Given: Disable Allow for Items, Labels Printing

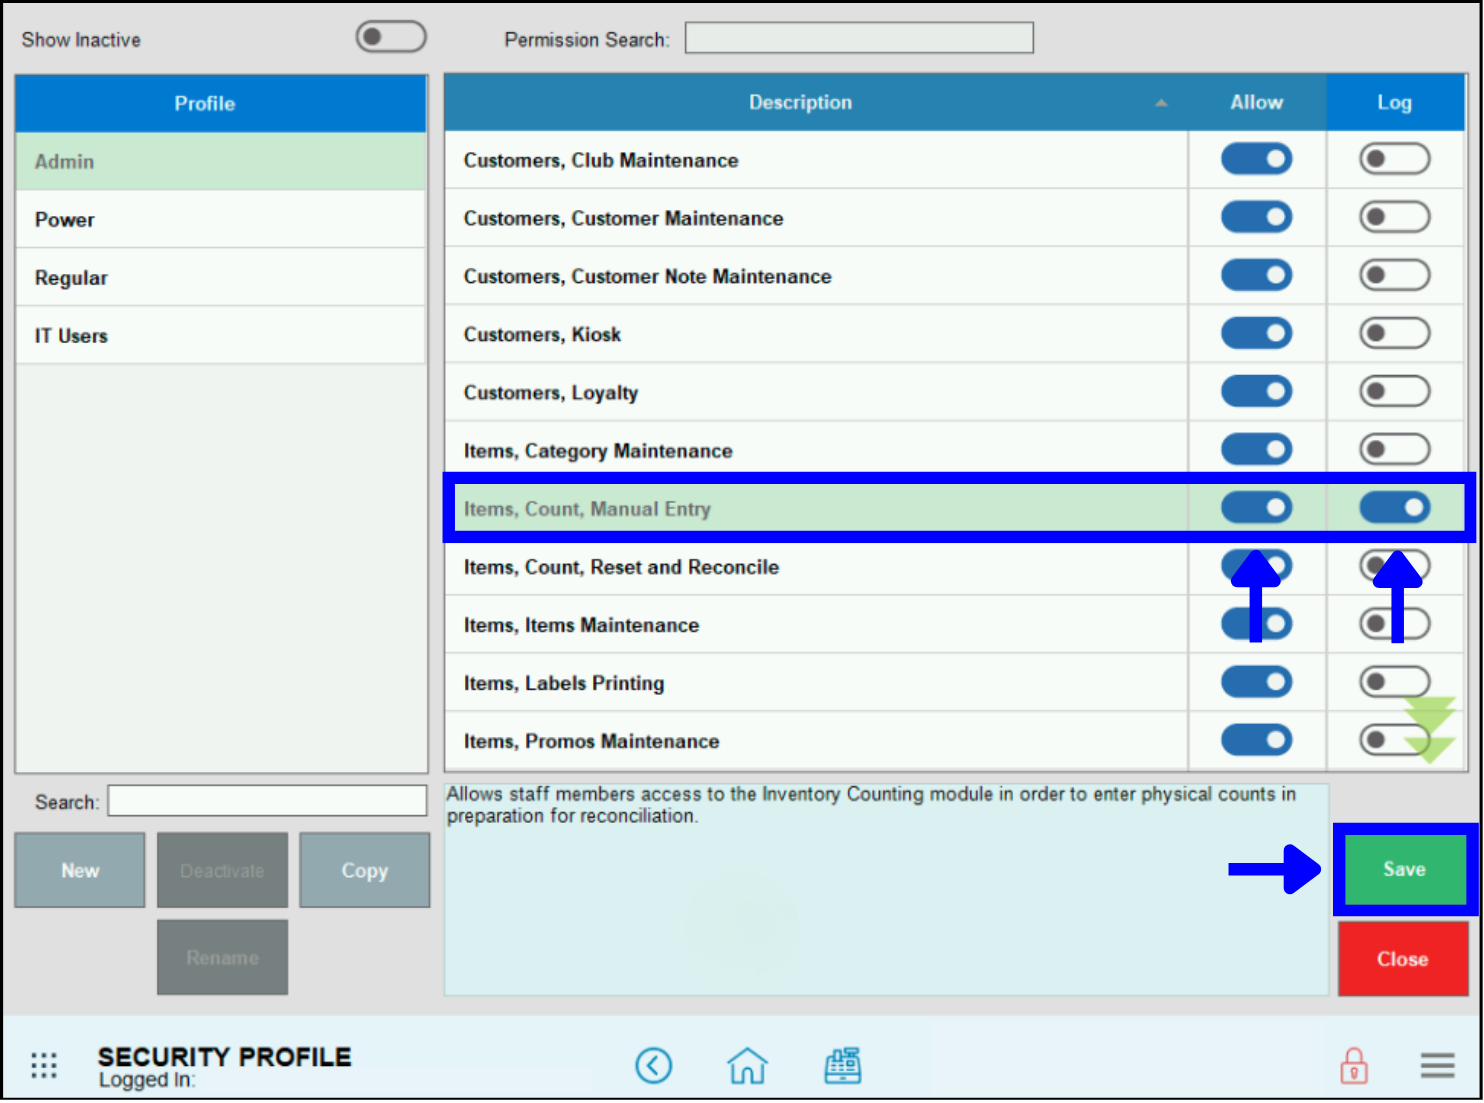Looking at the screenshot, I should 1256,681.
